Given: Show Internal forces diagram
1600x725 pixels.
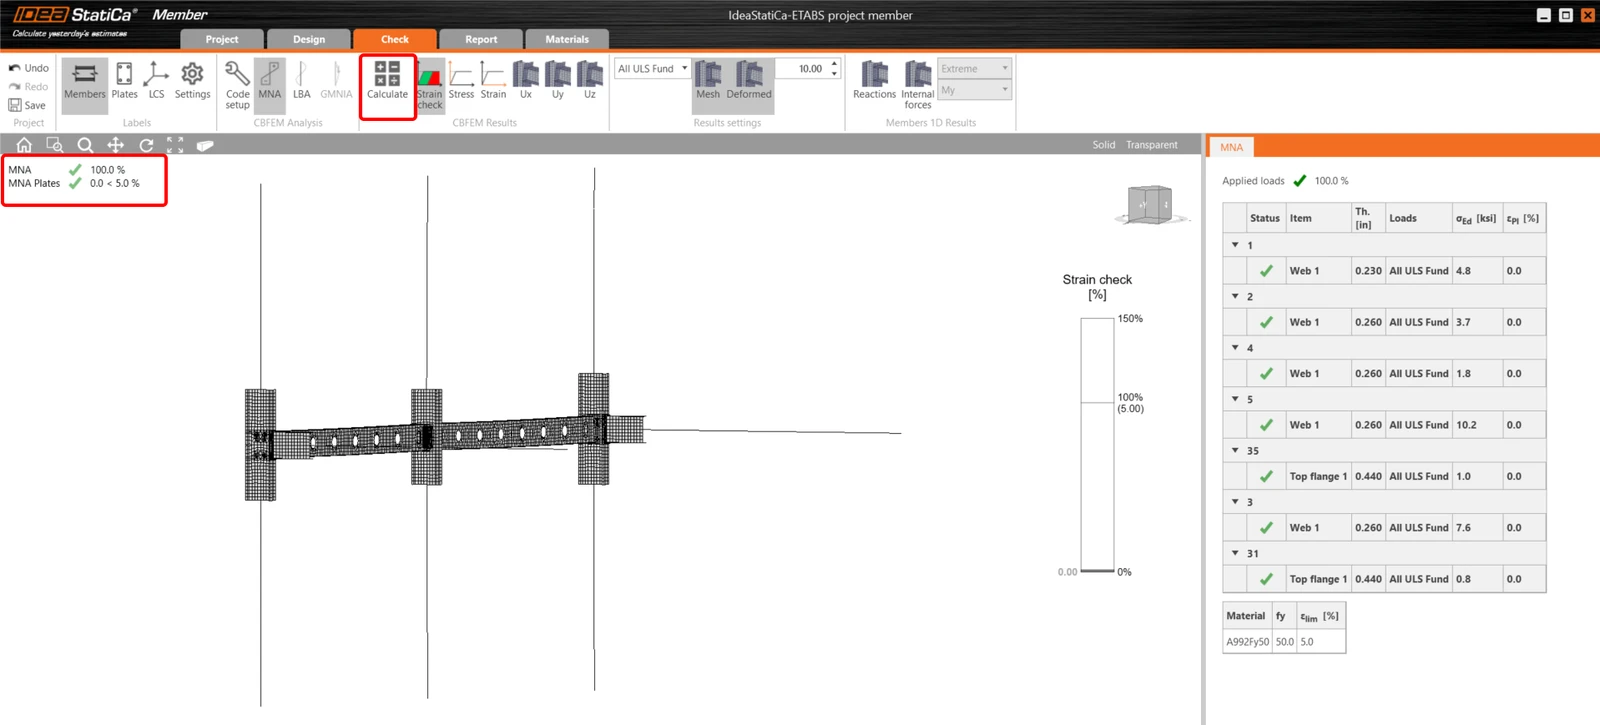Looking at the screenshot, I should (x=918, y=85).
